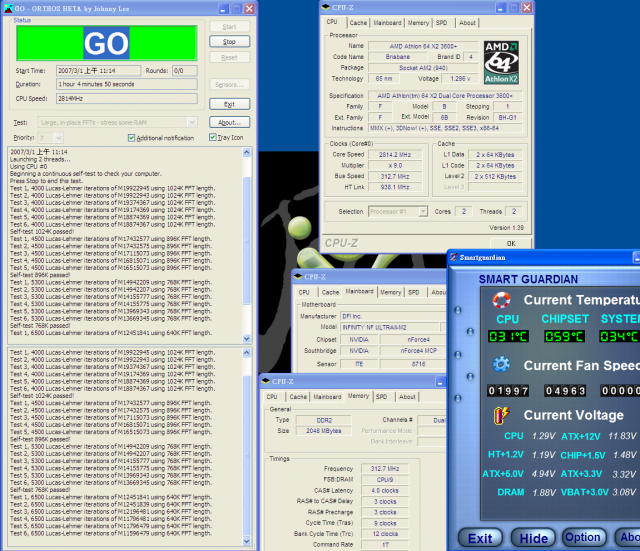Click the Voltage 1.296 v value
This screenshot has width=640, height=551.
pos(460,79)
